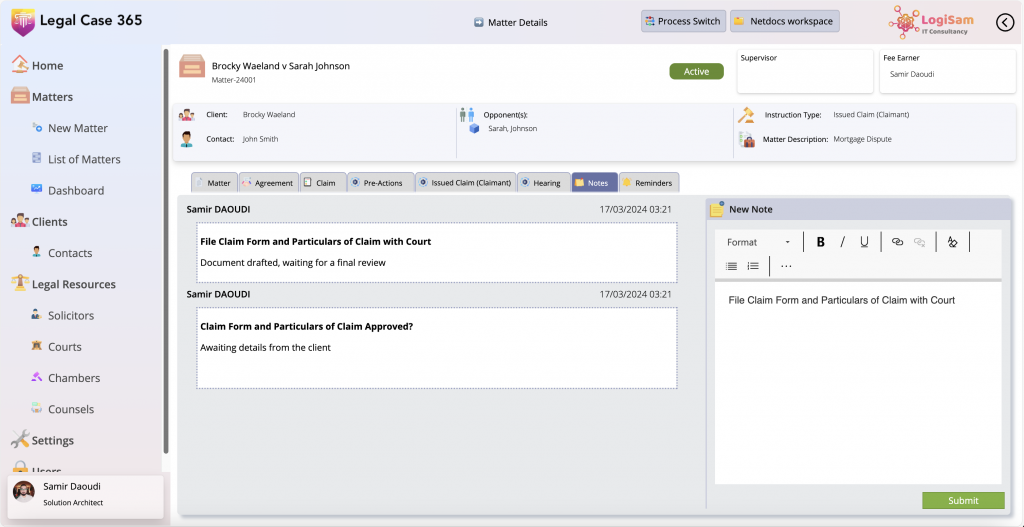Image resolution: width=1024 pixels, height=527 pixels.
Task: Switch to the Reminders tab
Action: [x=648, y=183]
